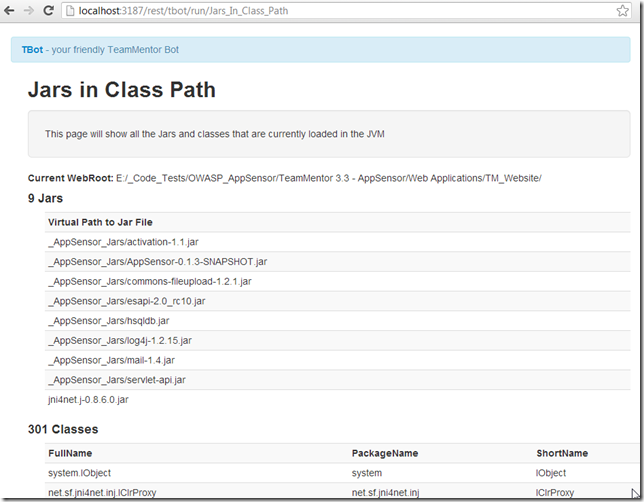Click the page icon in address bar
Viewport: 644px width, 502px height.
69,10
